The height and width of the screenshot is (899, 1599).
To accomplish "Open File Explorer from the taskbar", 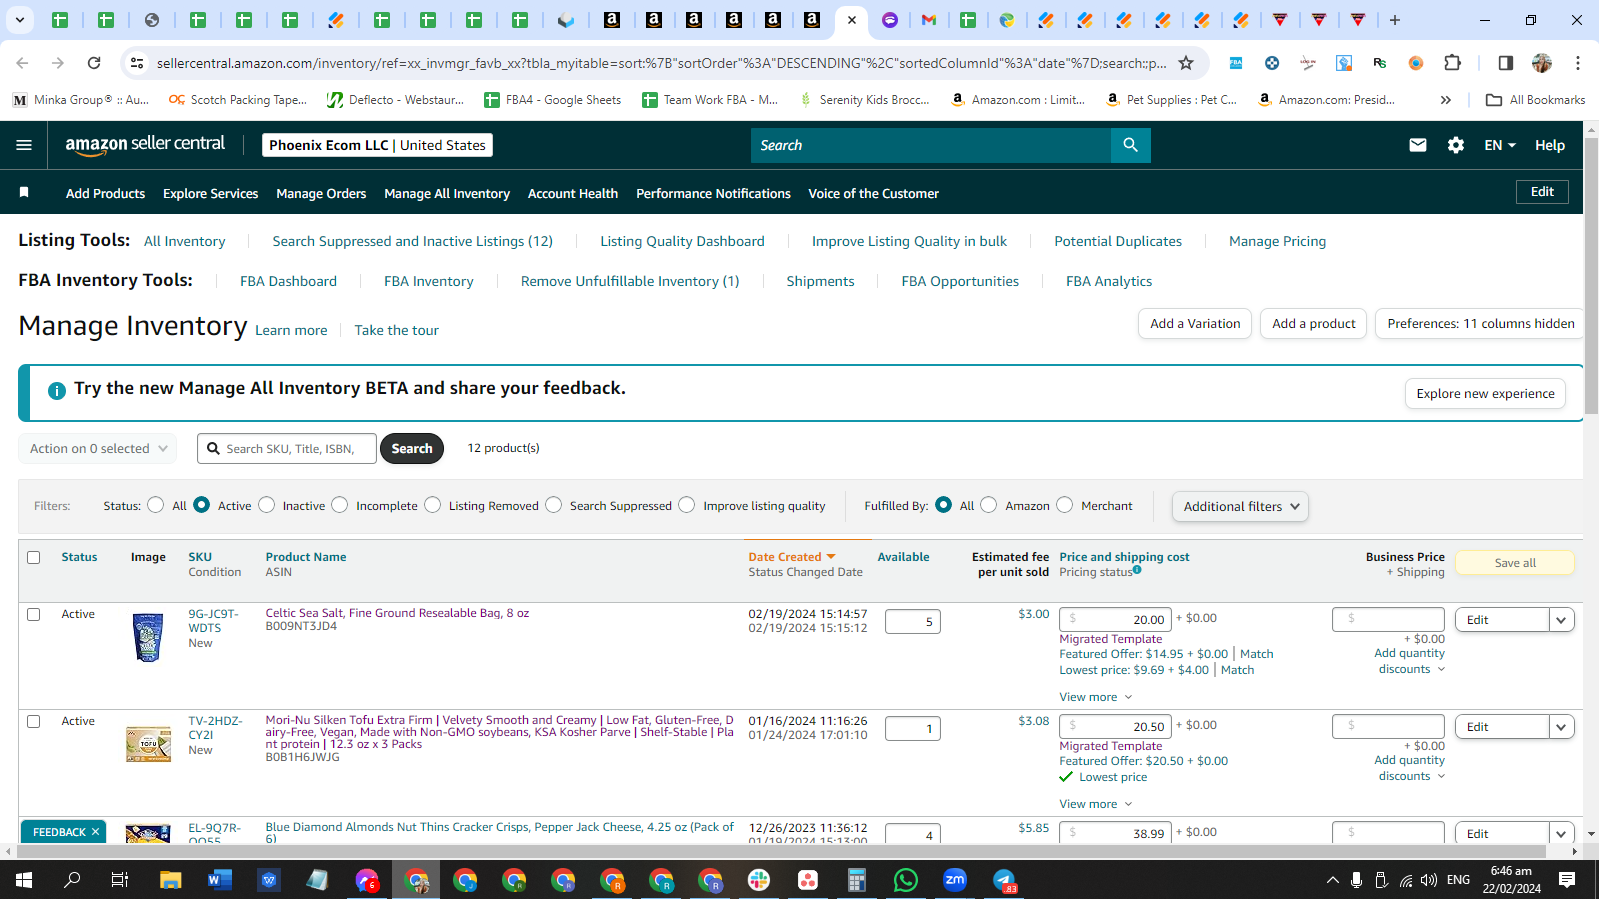I will 171,880.
